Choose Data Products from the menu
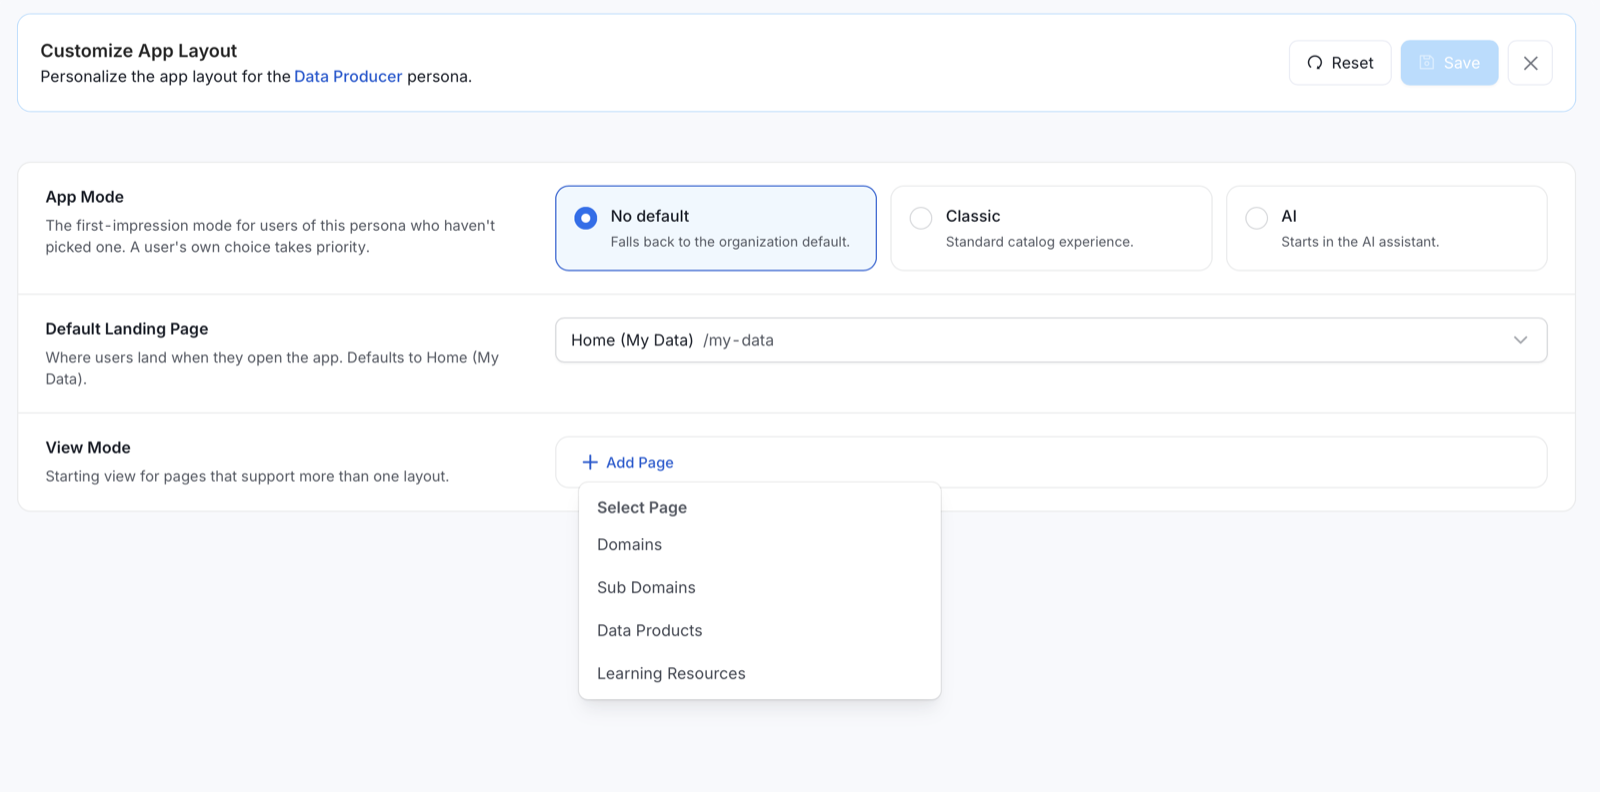The height and width of the screenshot is (792, 1600). point(759,631)
